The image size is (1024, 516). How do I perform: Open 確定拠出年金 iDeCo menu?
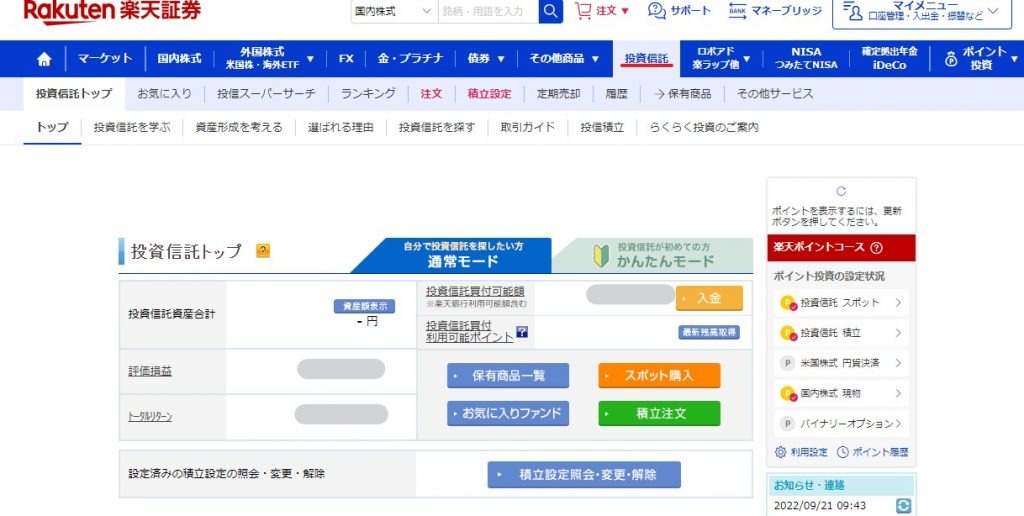click(889, 59)
